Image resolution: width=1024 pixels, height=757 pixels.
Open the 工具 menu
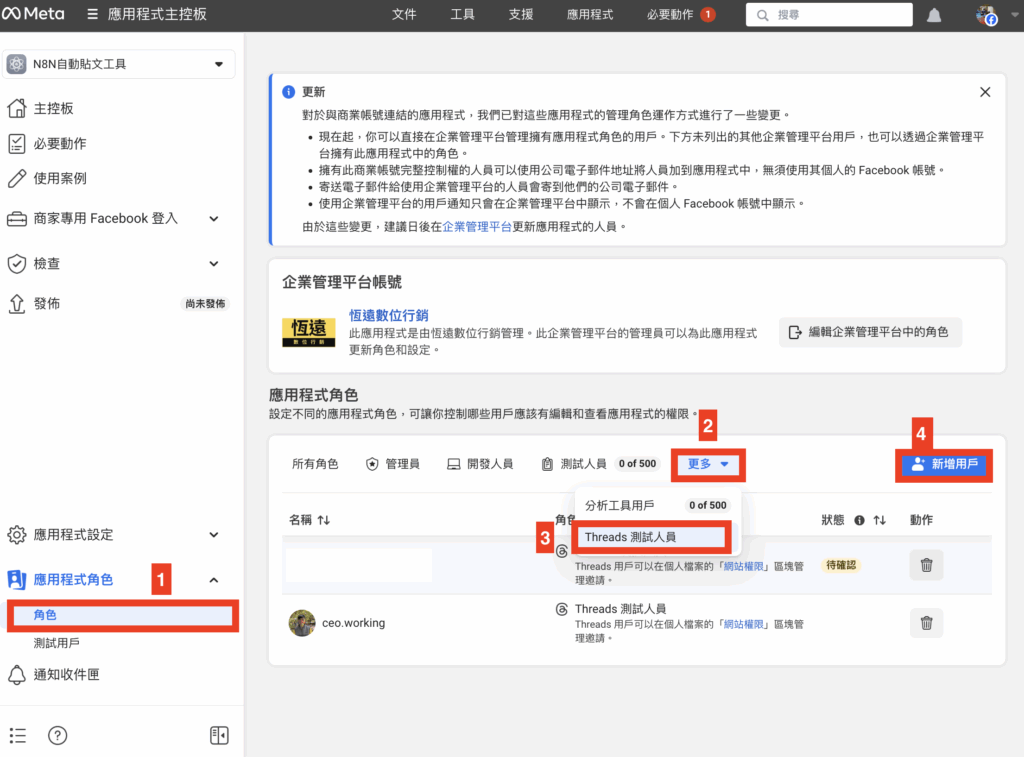tap(462, 14)
